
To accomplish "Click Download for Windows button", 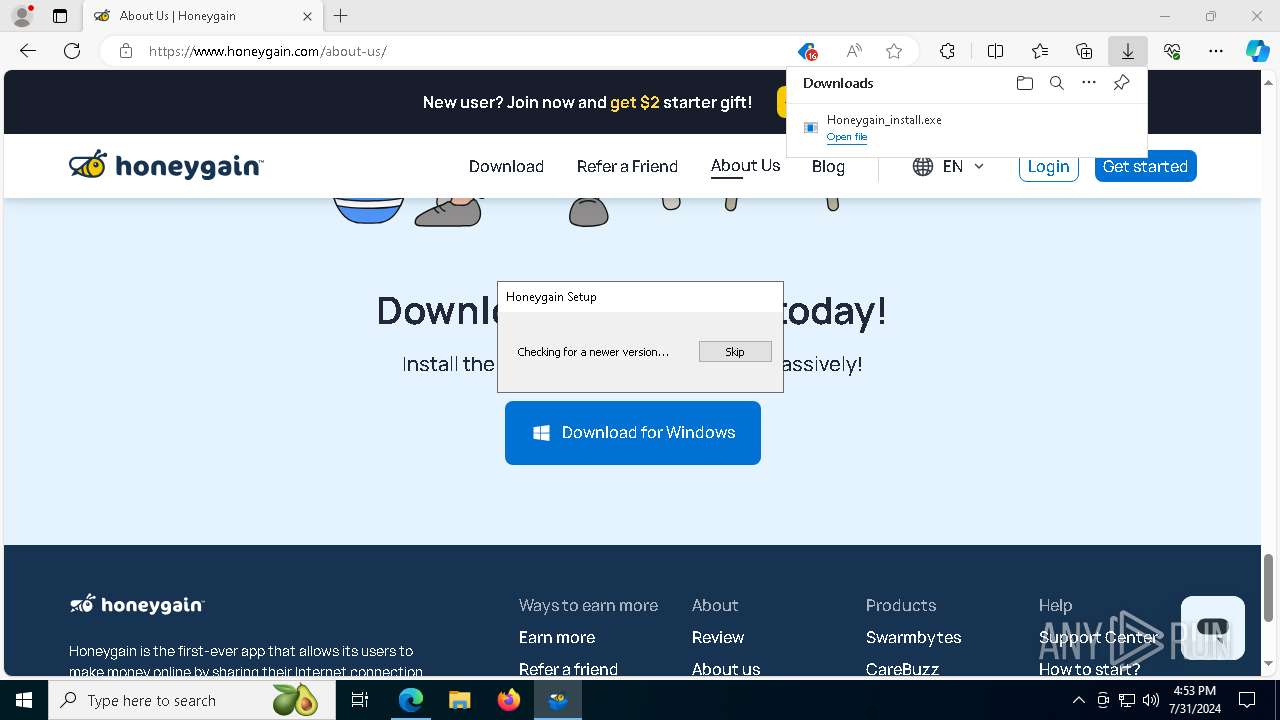I will [633, 433].
